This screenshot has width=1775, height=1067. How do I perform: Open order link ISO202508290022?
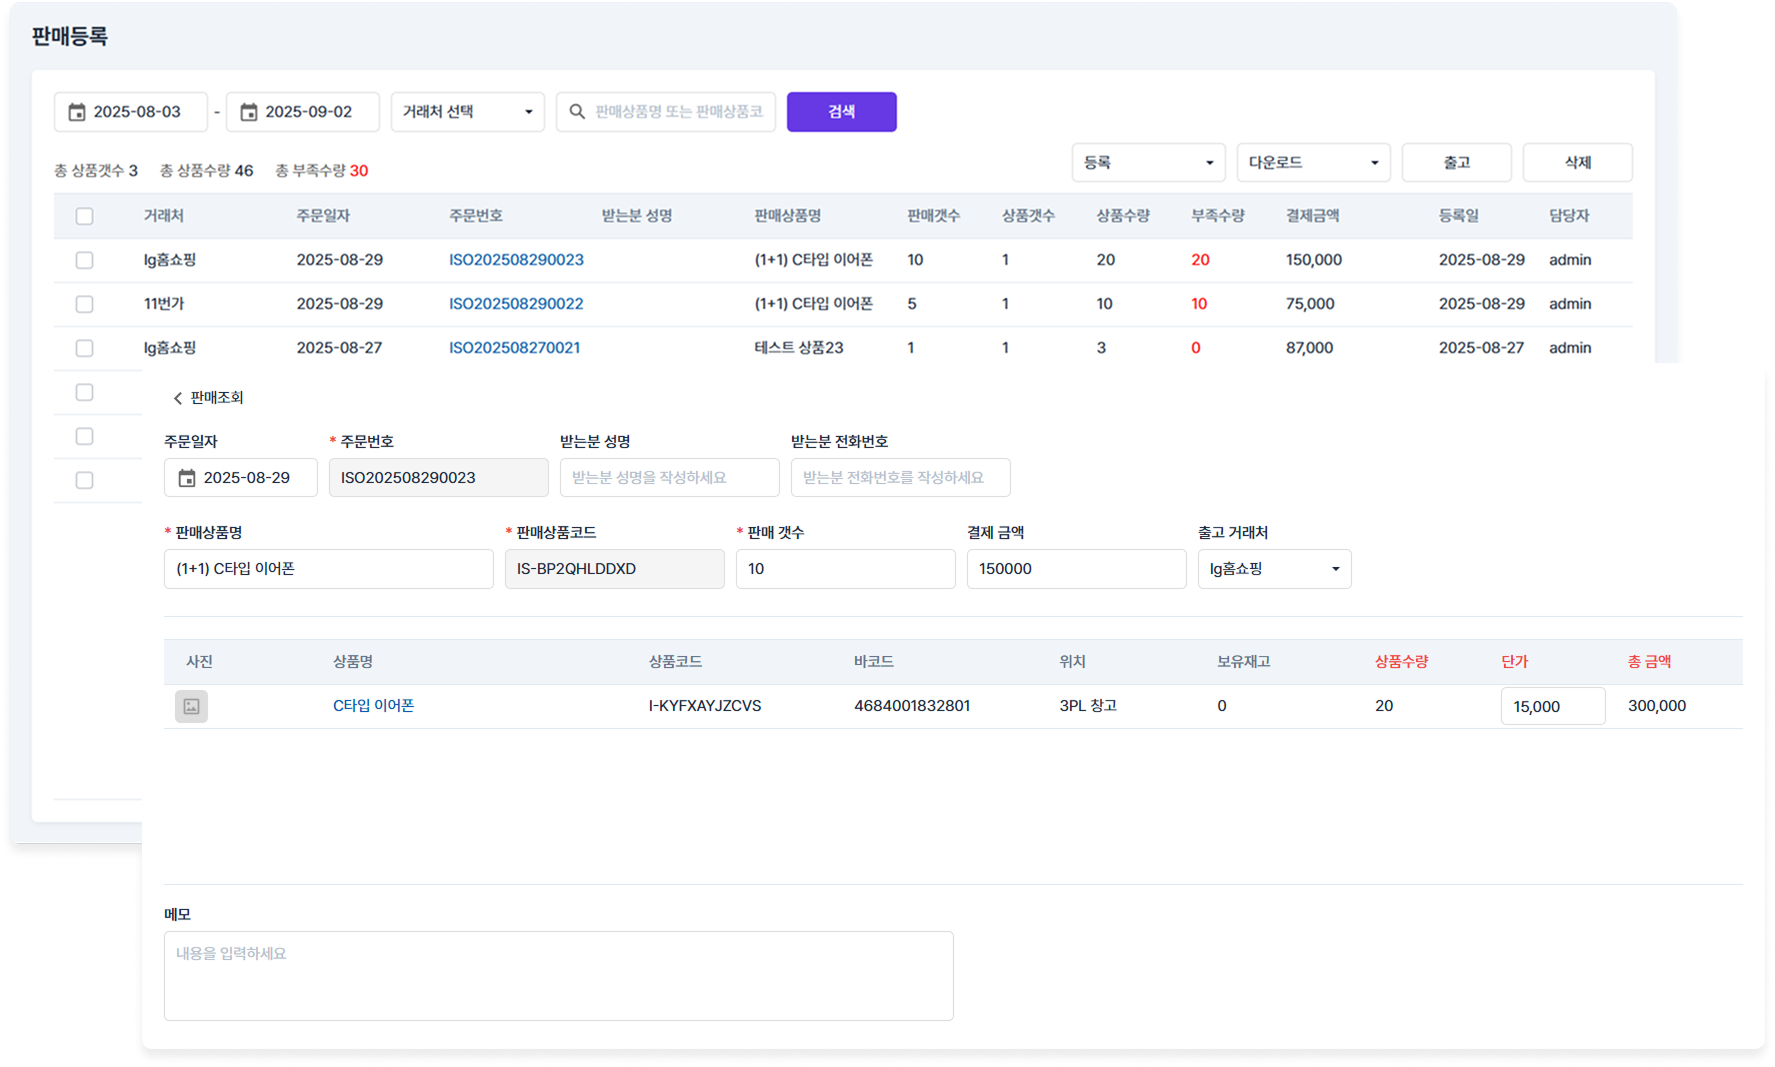click(516, 304)
